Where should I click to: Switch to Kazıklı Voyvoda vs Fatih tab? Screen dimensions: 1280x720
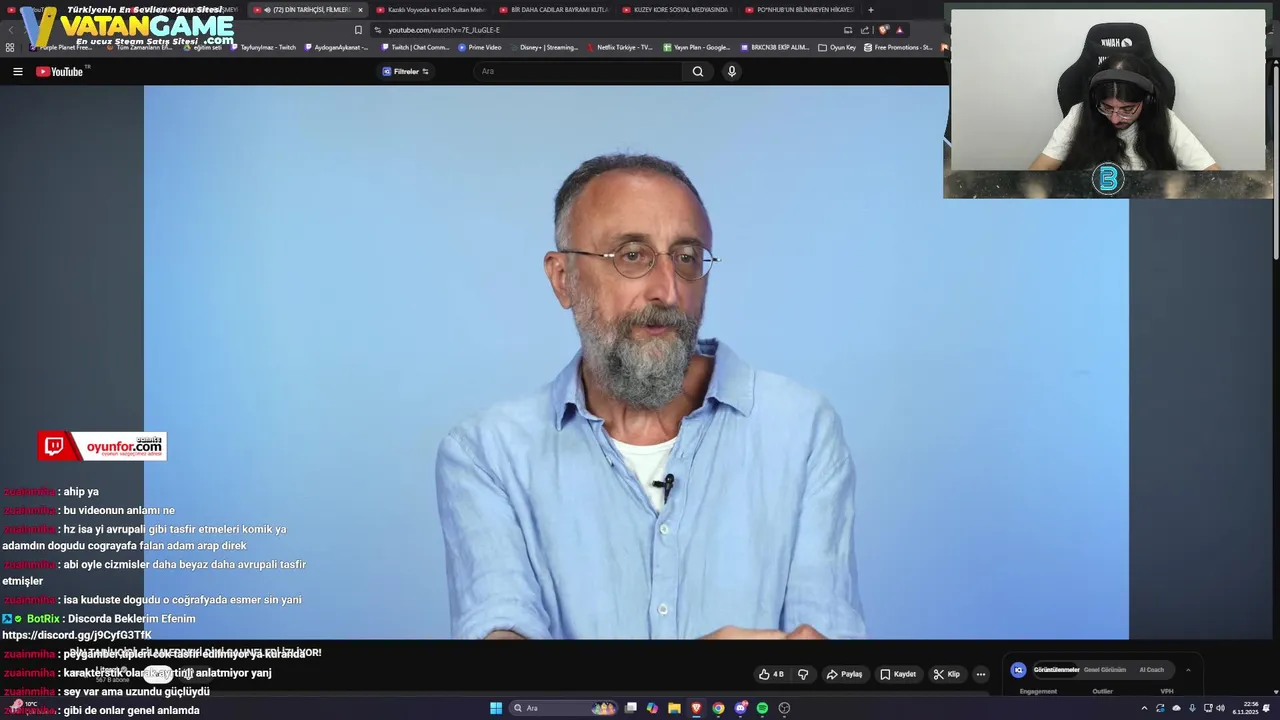(430, 10)
